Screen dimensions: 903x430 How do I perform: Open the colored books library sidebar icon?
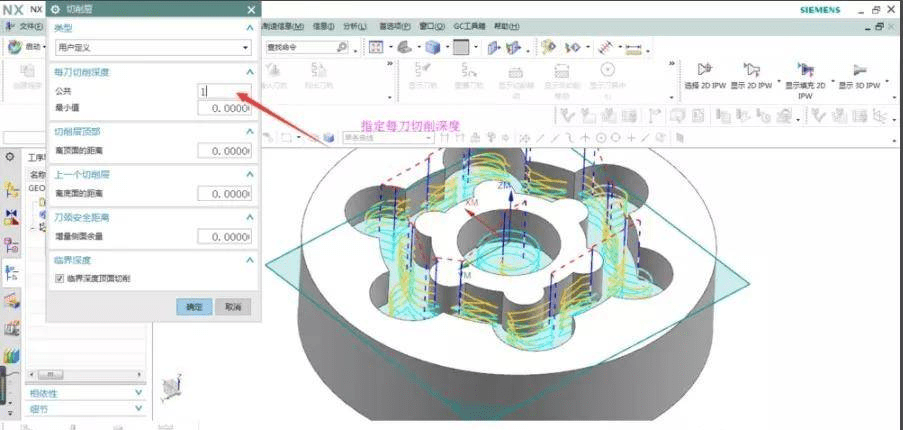coord(11,356)
